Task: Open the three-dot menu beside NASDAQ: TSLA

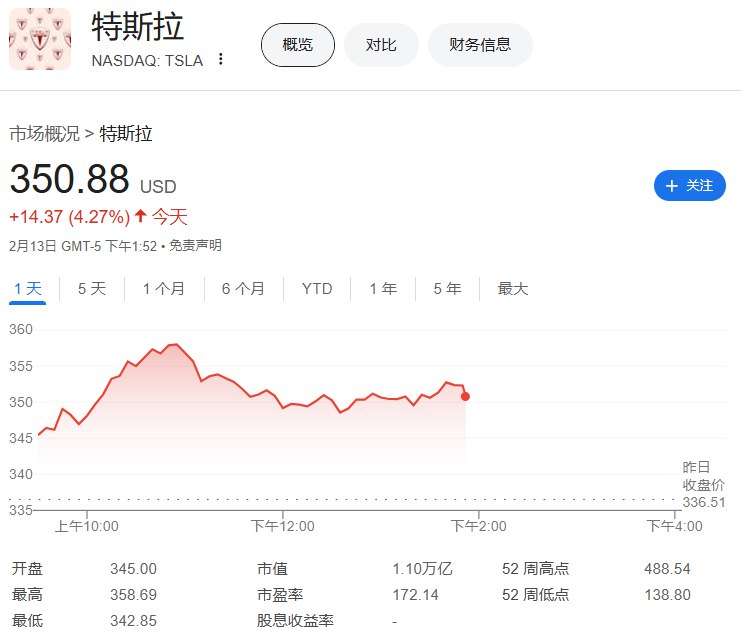Action: pyautogui.click(x=220, y=59)
